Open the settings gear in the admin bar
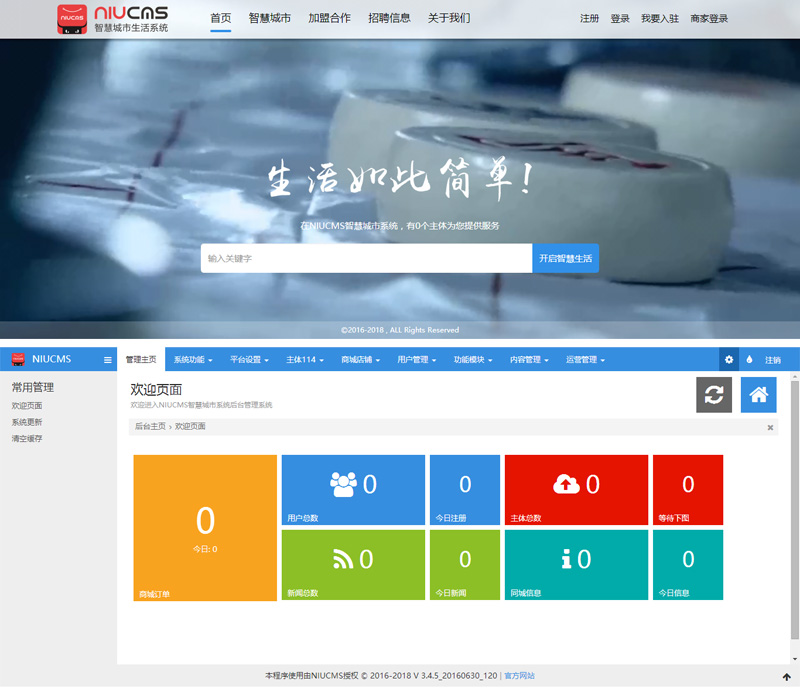Viewport: 800px width, 689px height. [729, 359]
